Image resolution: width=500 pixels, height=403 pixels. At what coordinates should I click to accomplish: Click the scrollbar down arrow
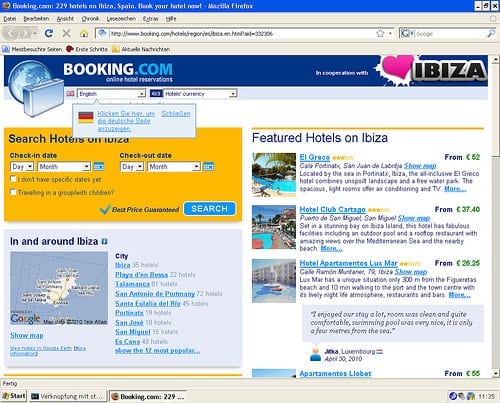(496, 373)
